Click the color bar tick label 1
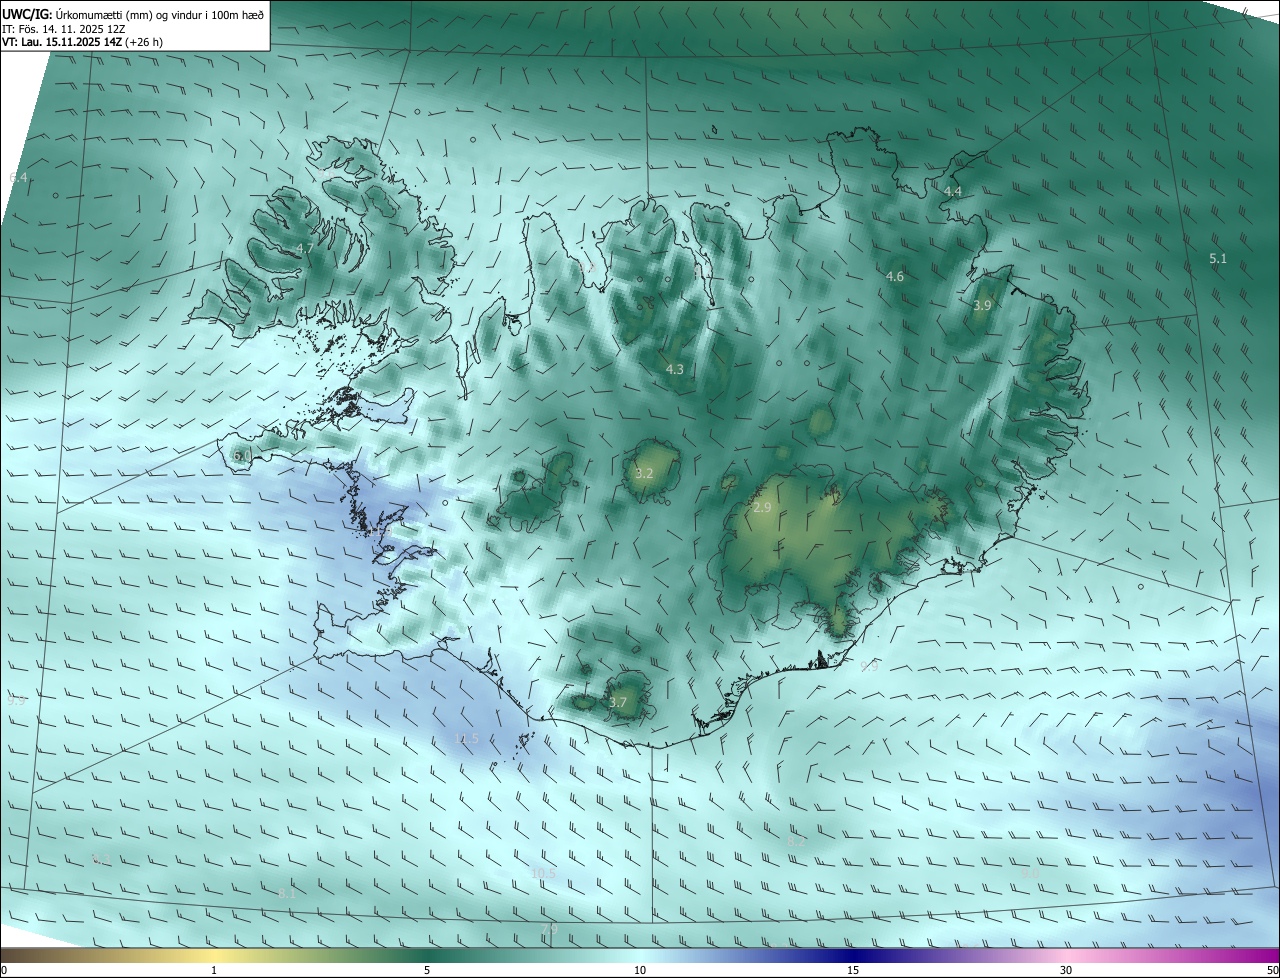 214,970
